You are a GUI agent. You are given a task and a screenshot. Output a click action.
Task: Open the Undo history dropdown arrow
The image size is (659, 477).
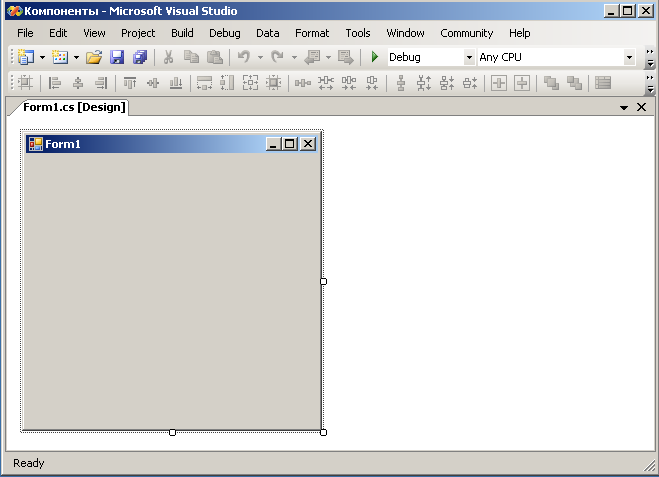click(260, 57)
